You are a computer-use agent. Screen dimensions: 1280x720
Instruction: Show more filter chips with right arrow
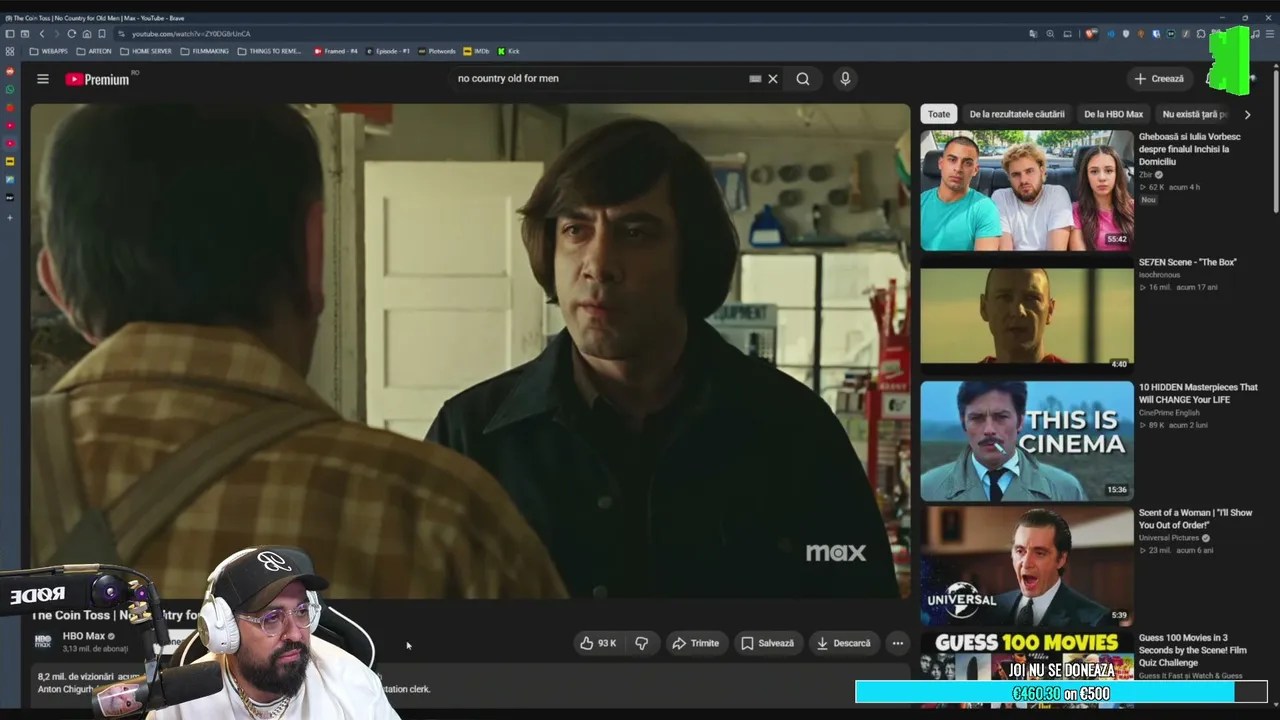click(x=1247, y=114)
